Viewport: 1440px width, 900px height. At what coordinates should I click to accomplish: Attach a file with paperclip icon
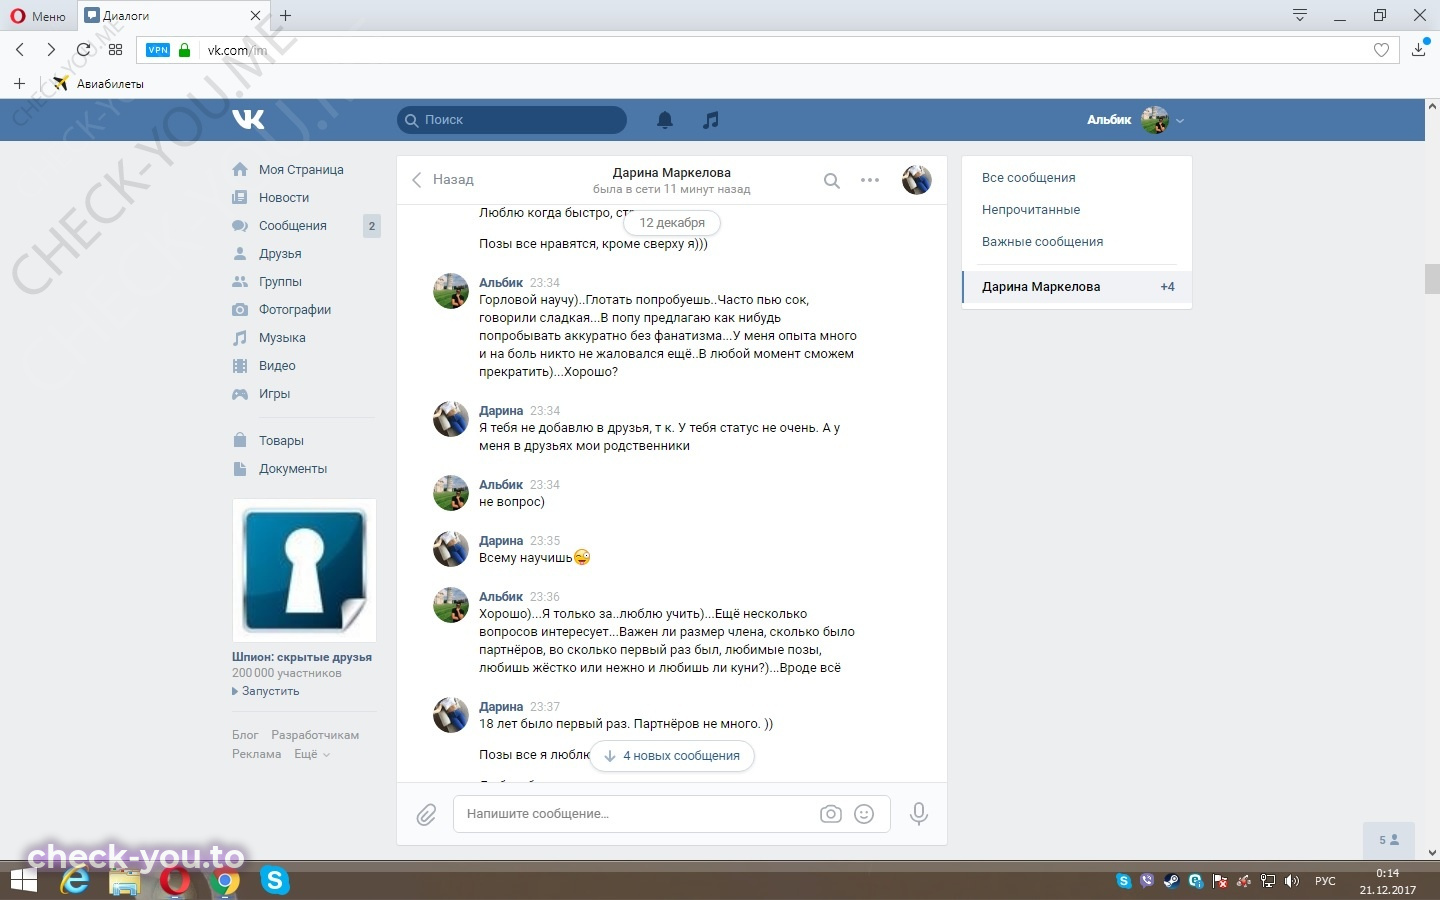426,814
